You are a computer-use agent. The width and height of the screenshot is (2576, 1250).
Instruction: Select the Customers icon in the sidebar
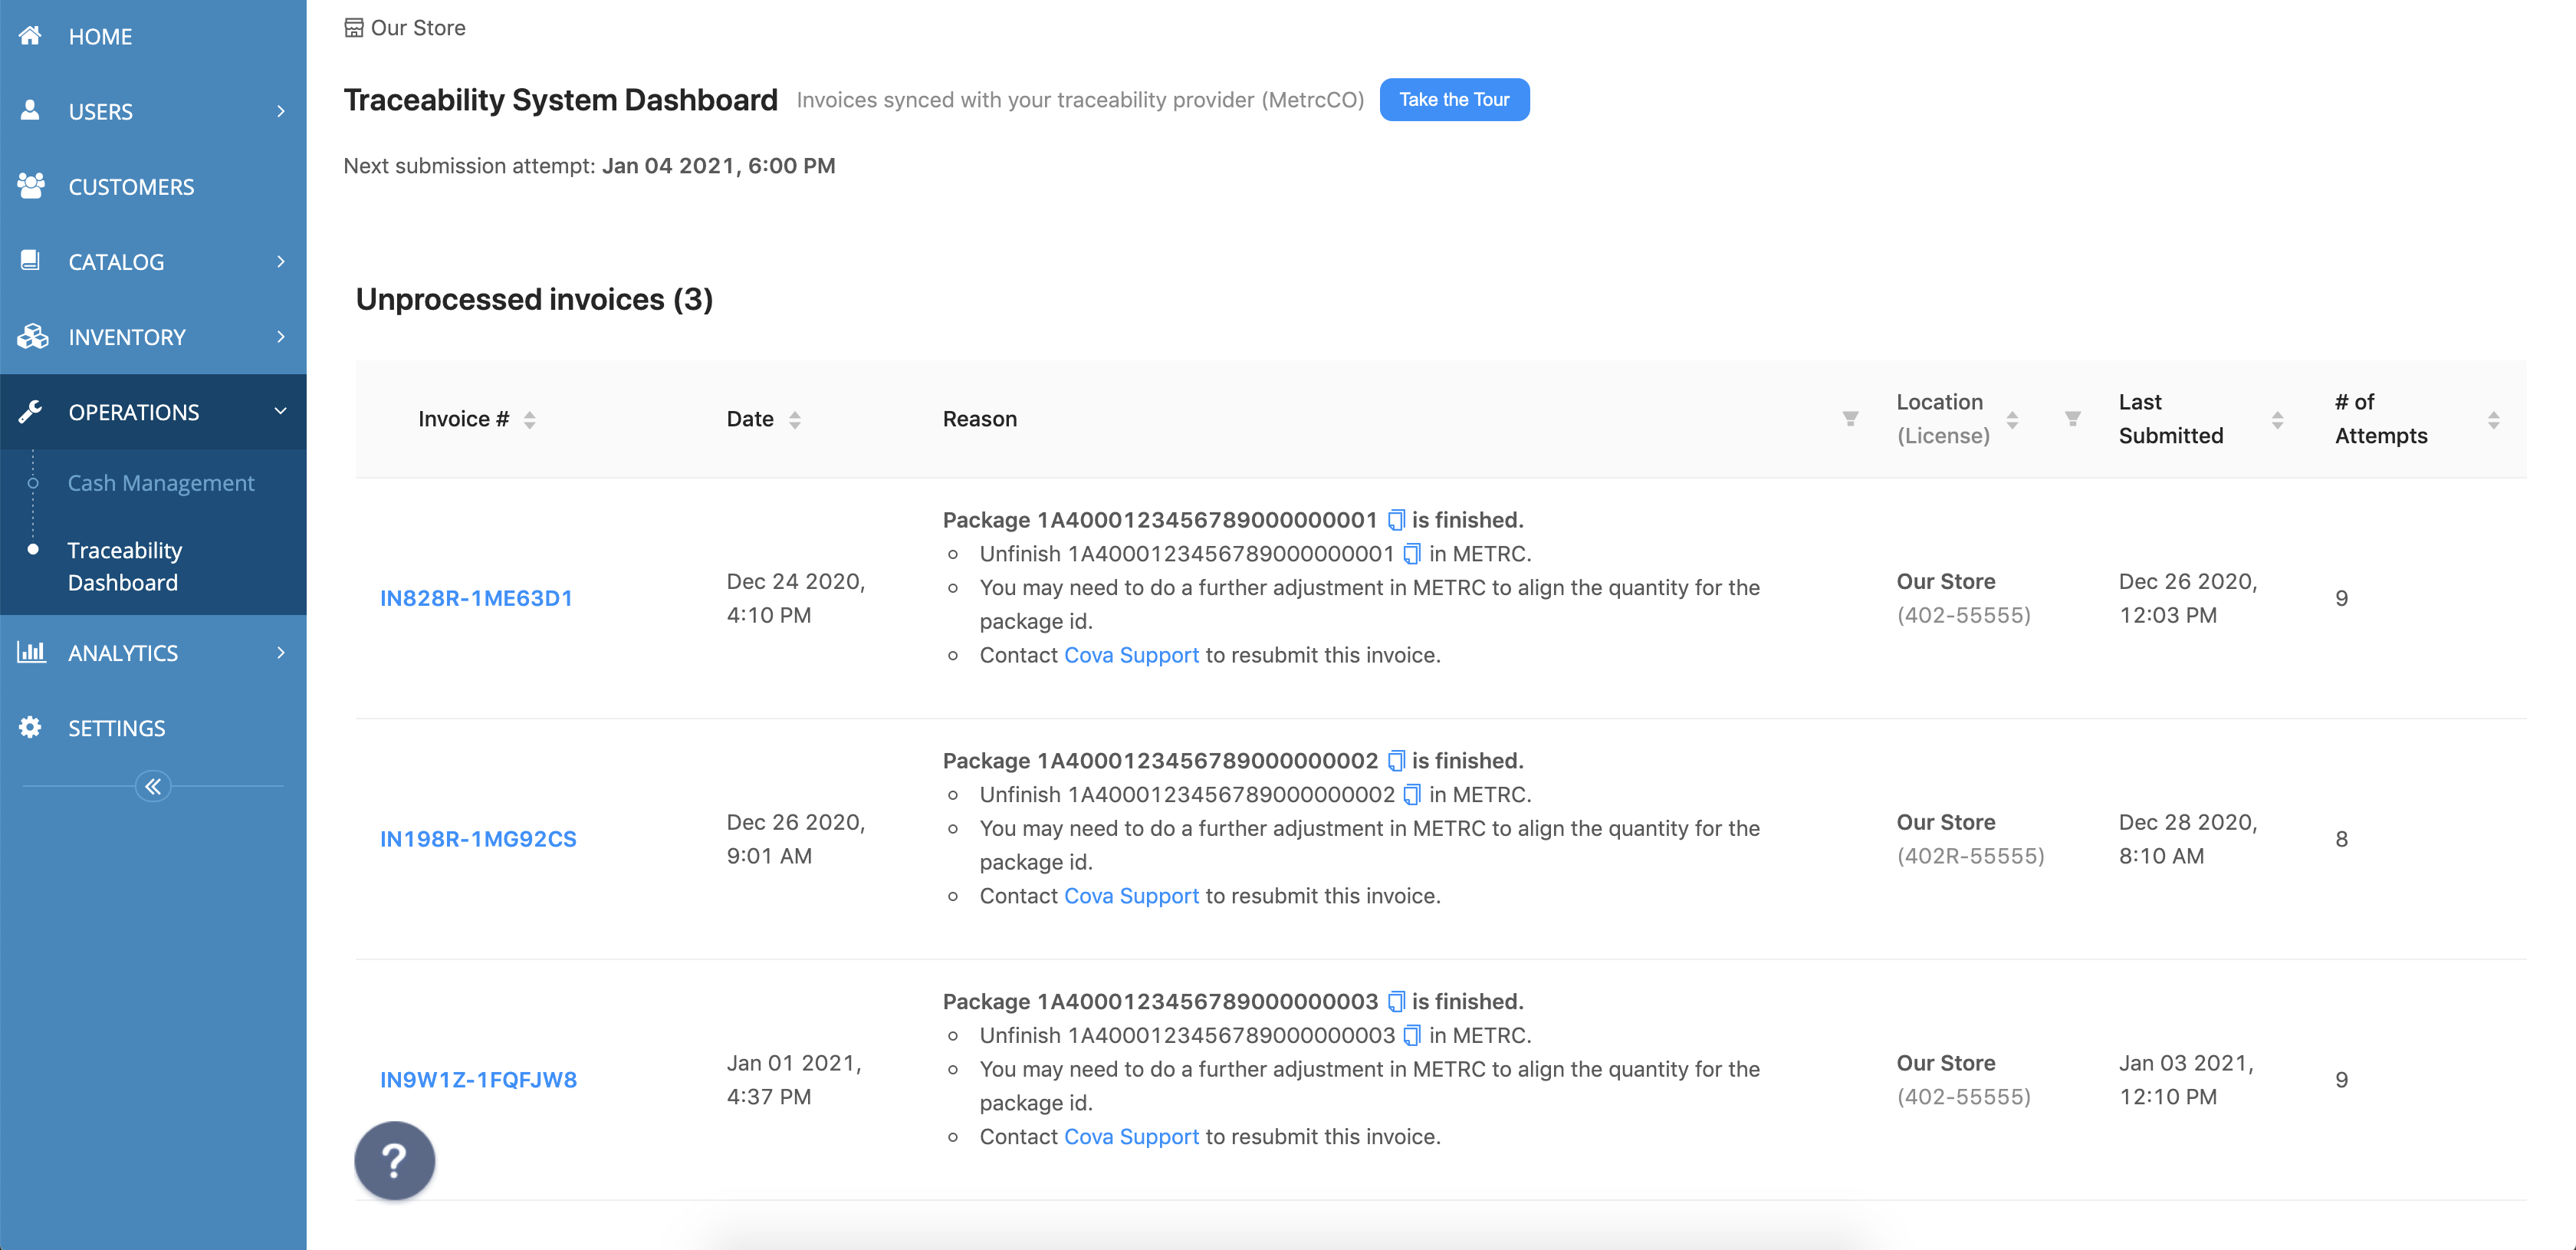[30, 186]
